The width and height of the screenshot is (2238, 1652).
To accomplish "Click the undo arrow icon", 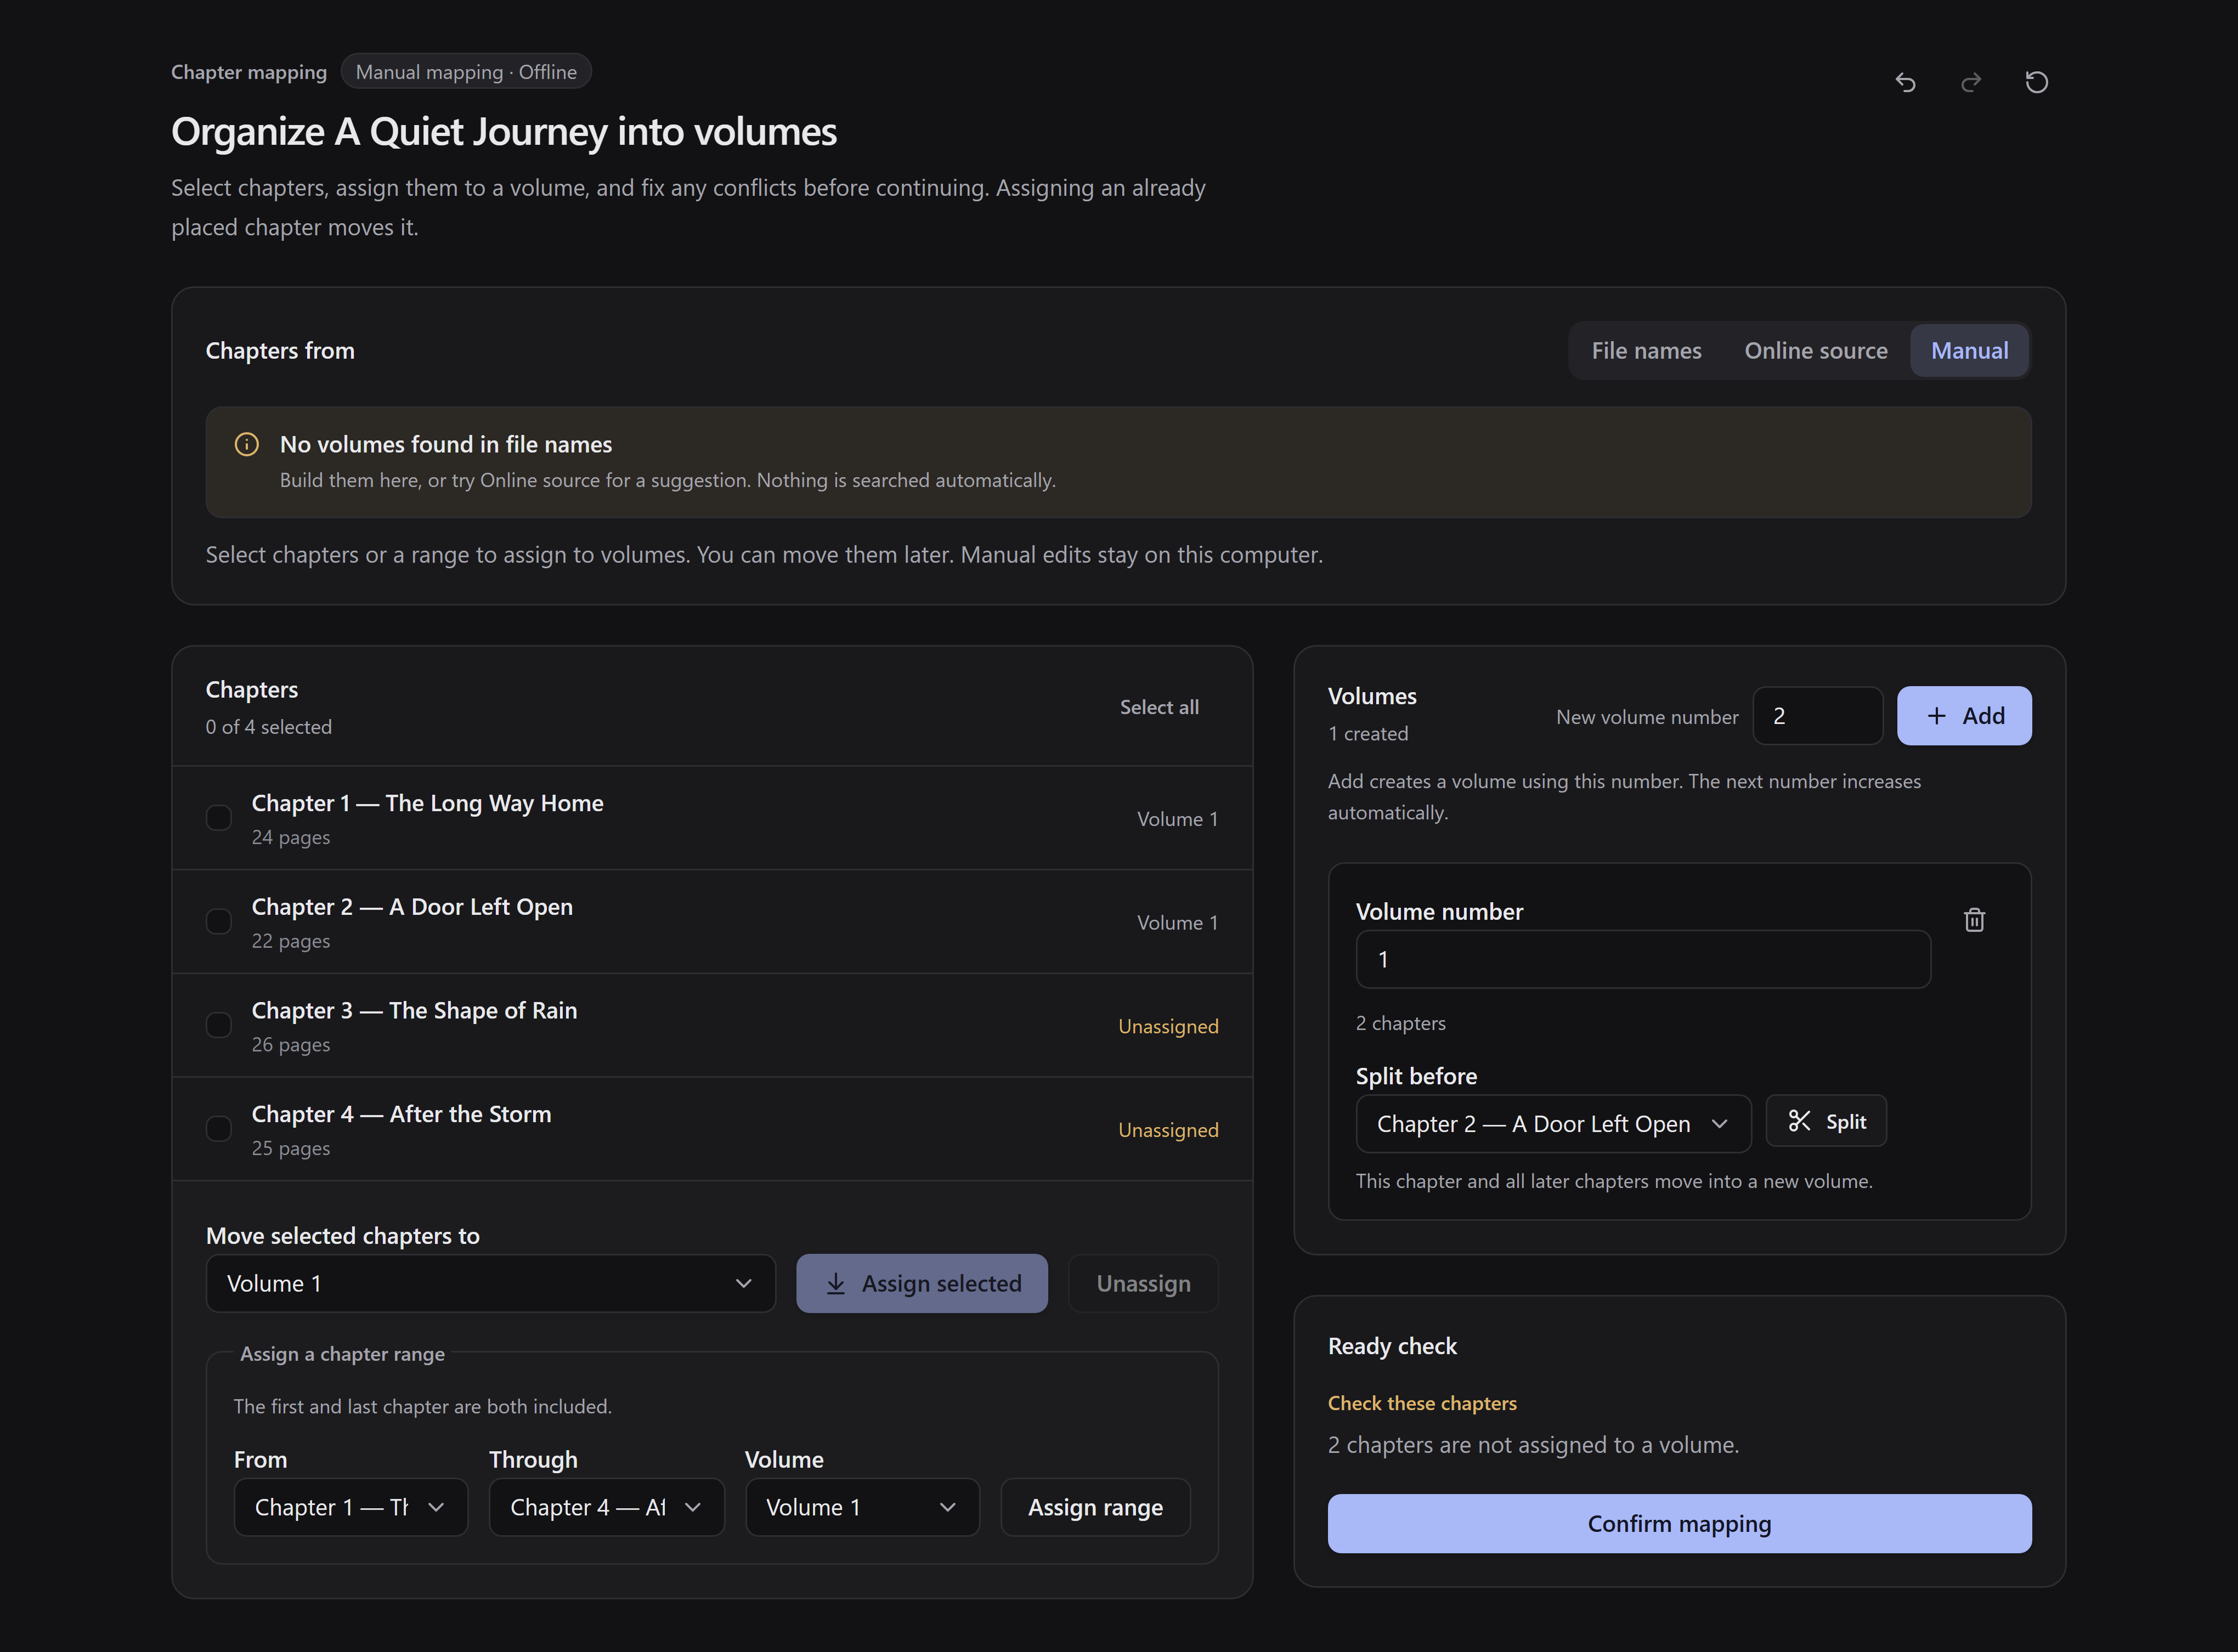I will point(1905,82).
